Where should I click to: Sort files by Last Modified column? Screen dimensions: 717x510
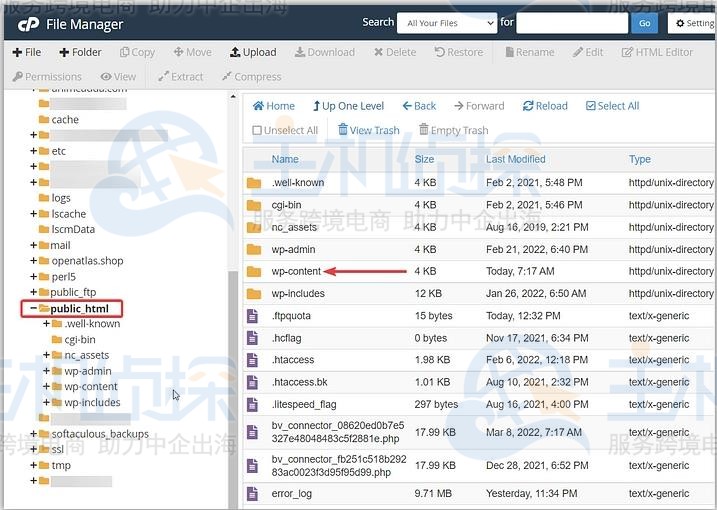tap(515, 159)
